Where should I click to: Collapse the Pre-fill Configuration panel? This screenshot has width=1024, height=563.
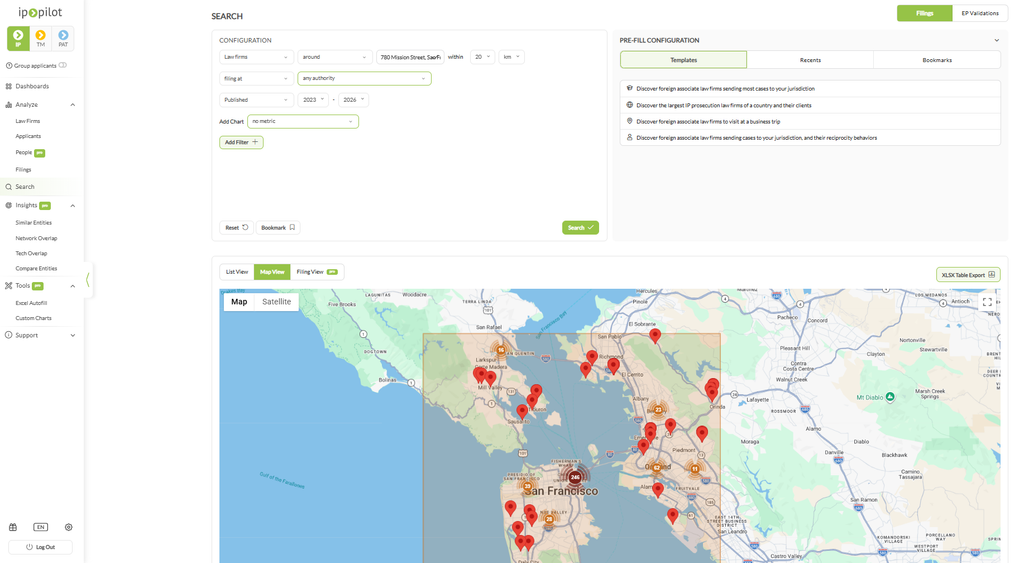pyautogui.click(x=997, y=40)
